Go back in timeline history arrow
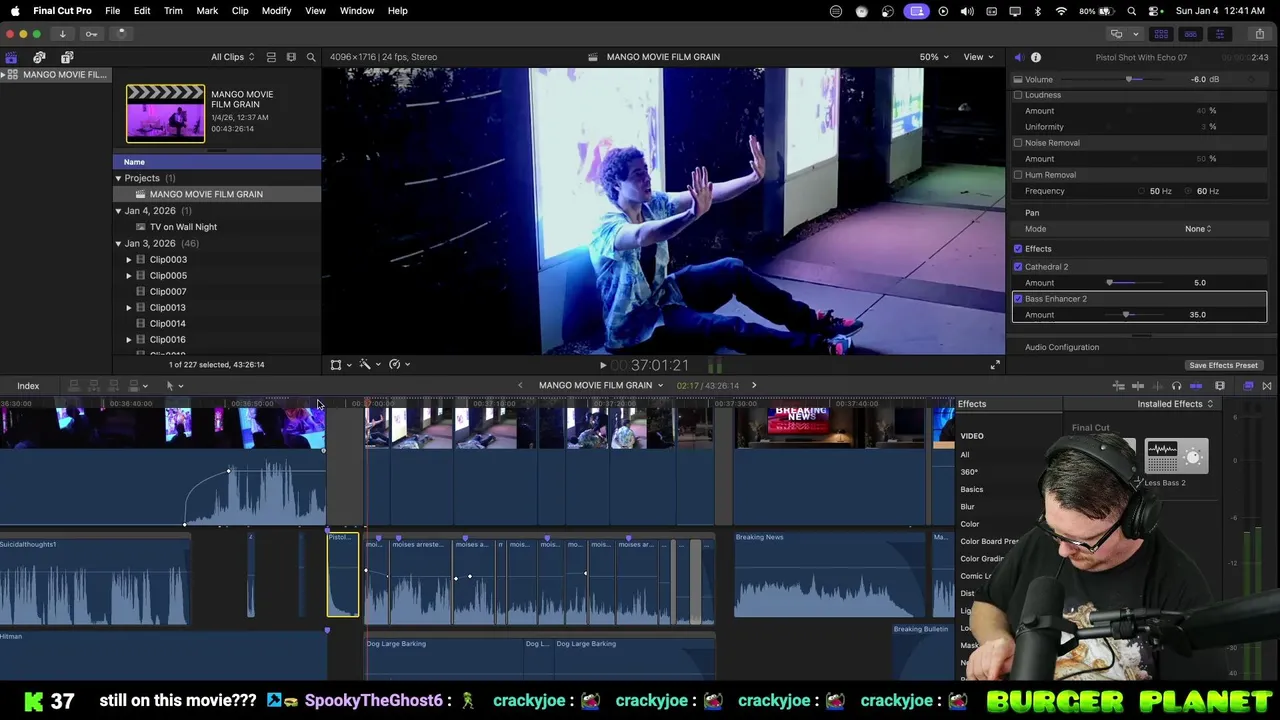 [520, 385]
